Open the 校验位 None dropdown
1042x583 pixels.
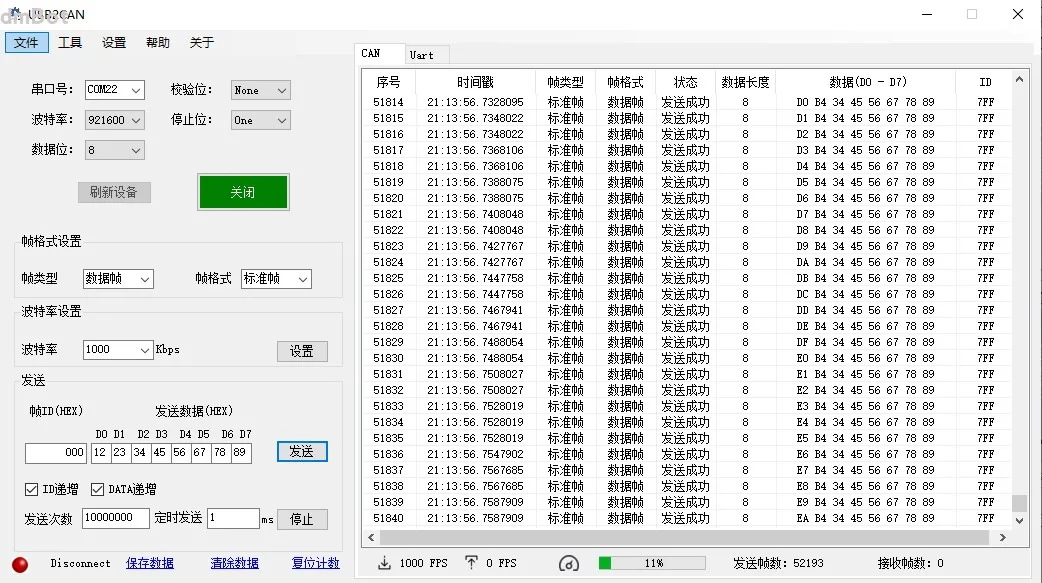click(x=260, y=90)
